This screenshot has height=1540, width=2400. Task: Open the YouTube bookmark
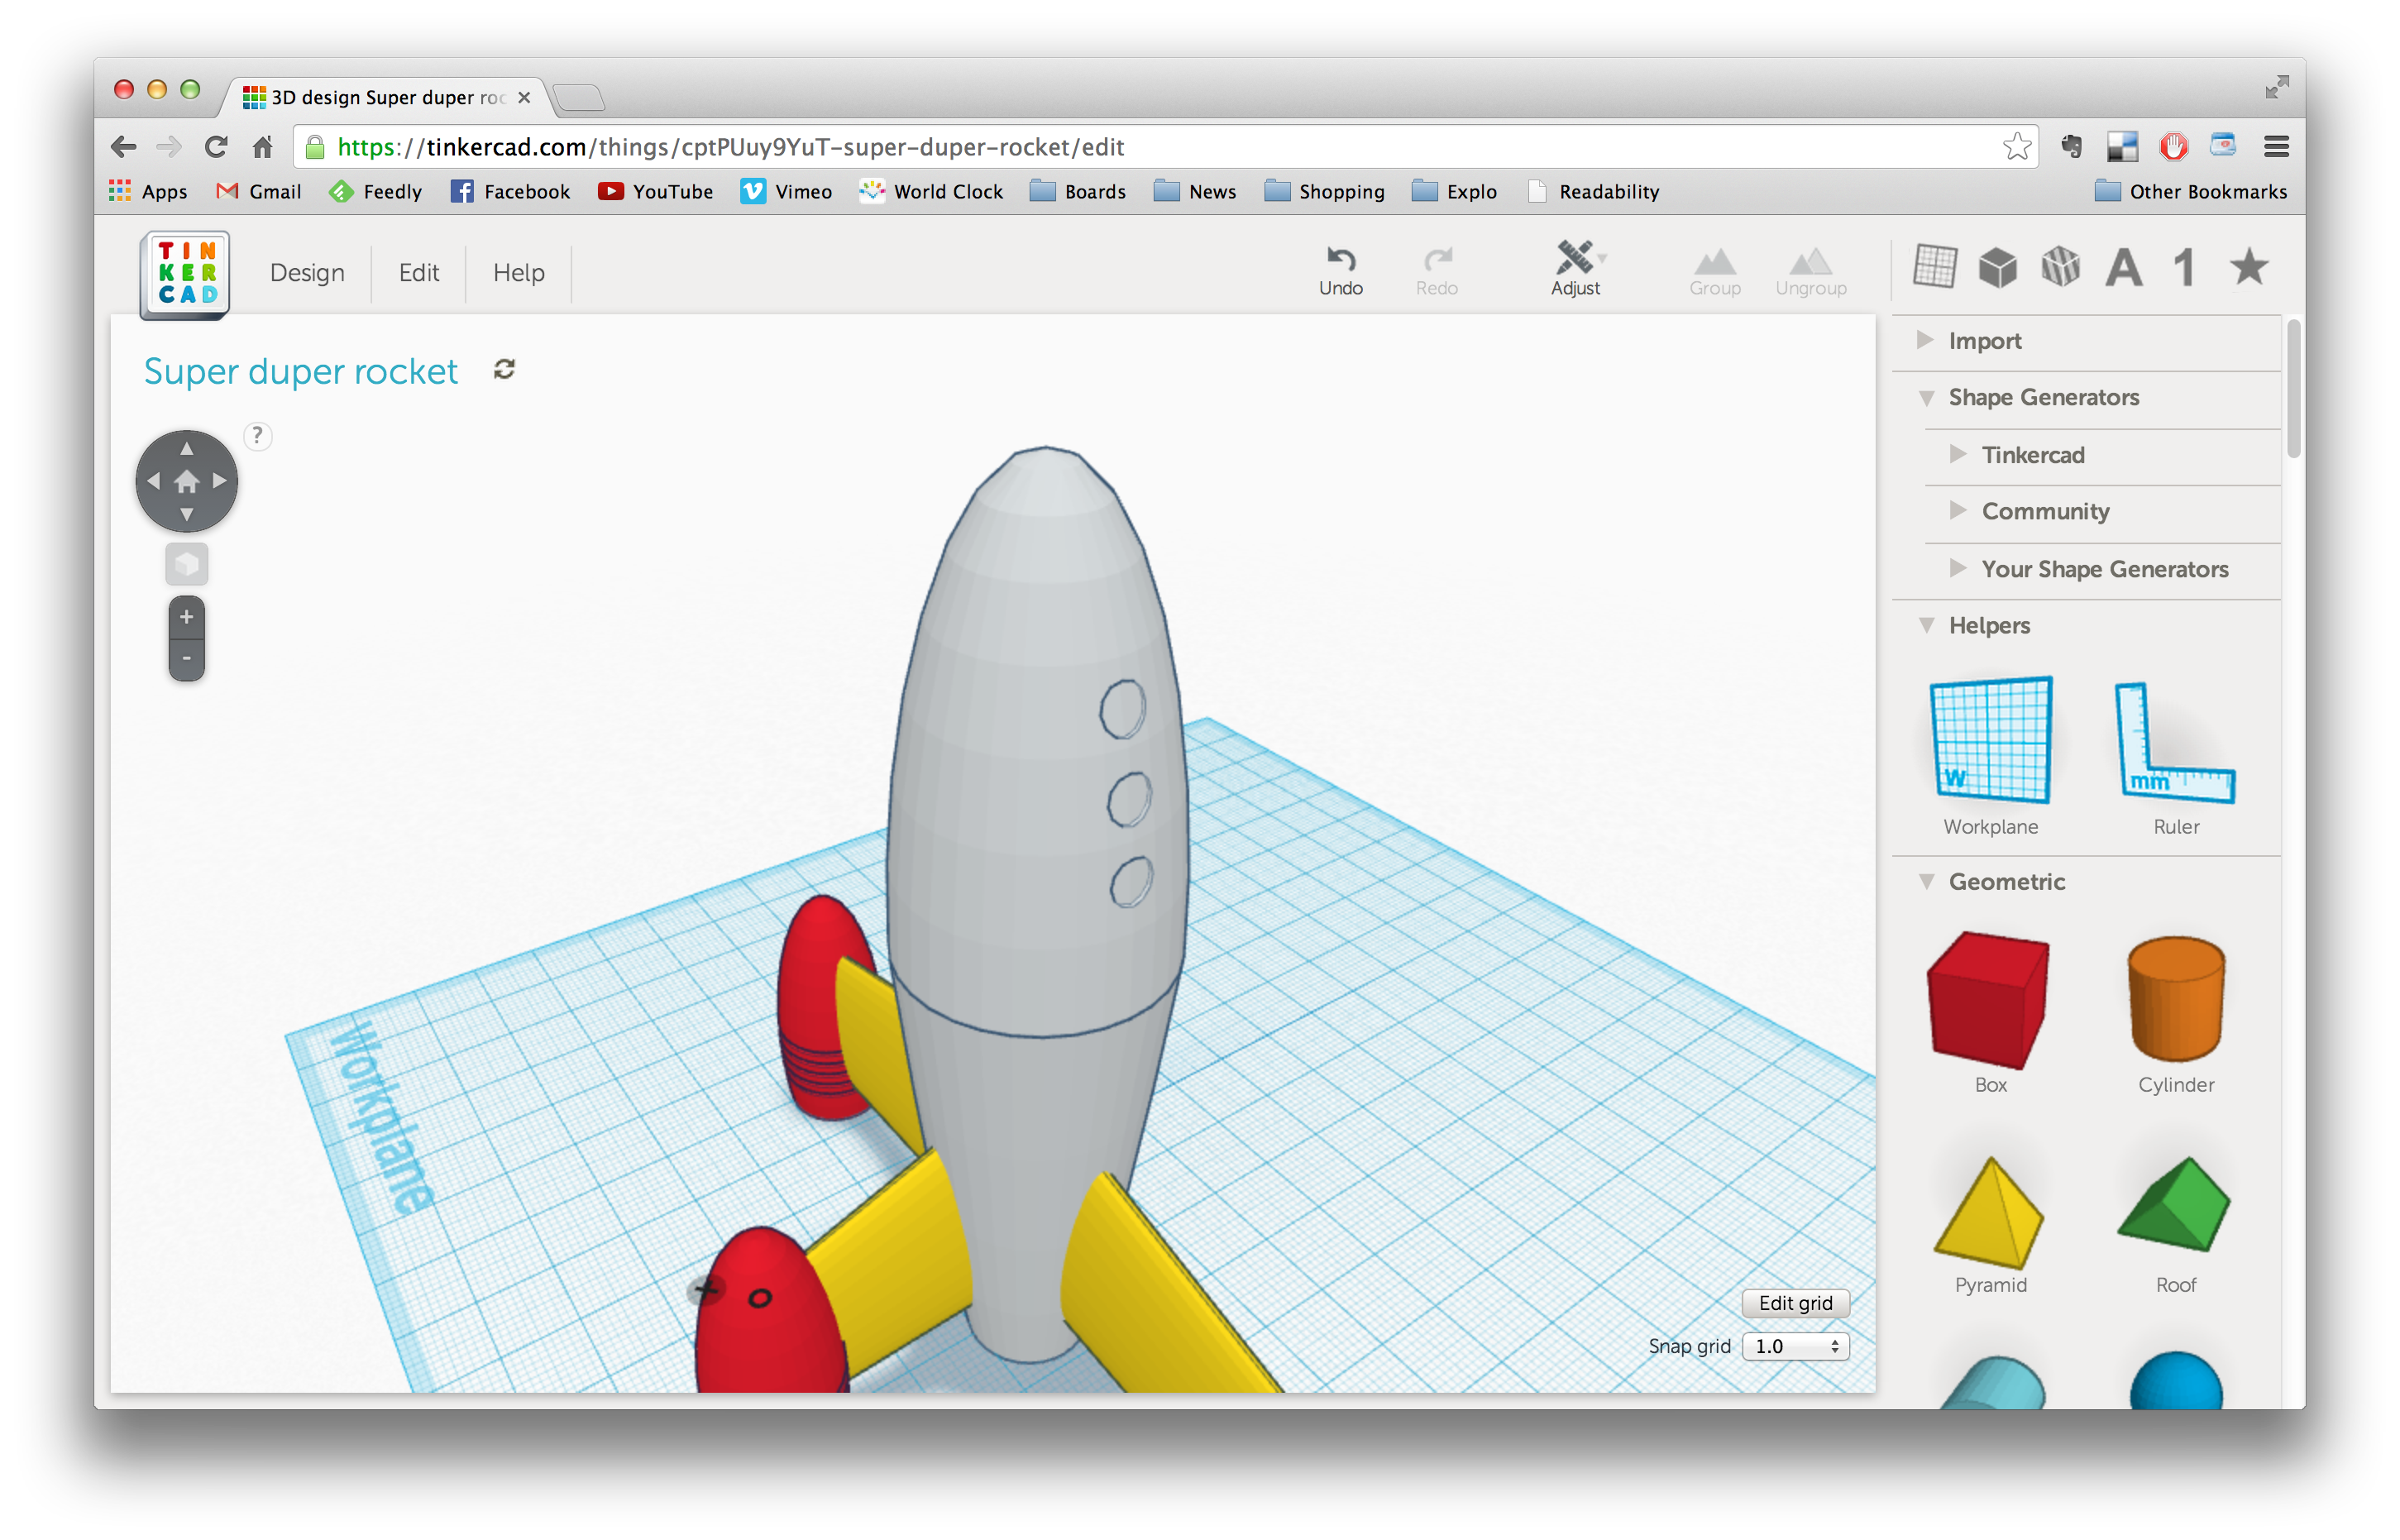pyautogui.click(x=655, y=191)
